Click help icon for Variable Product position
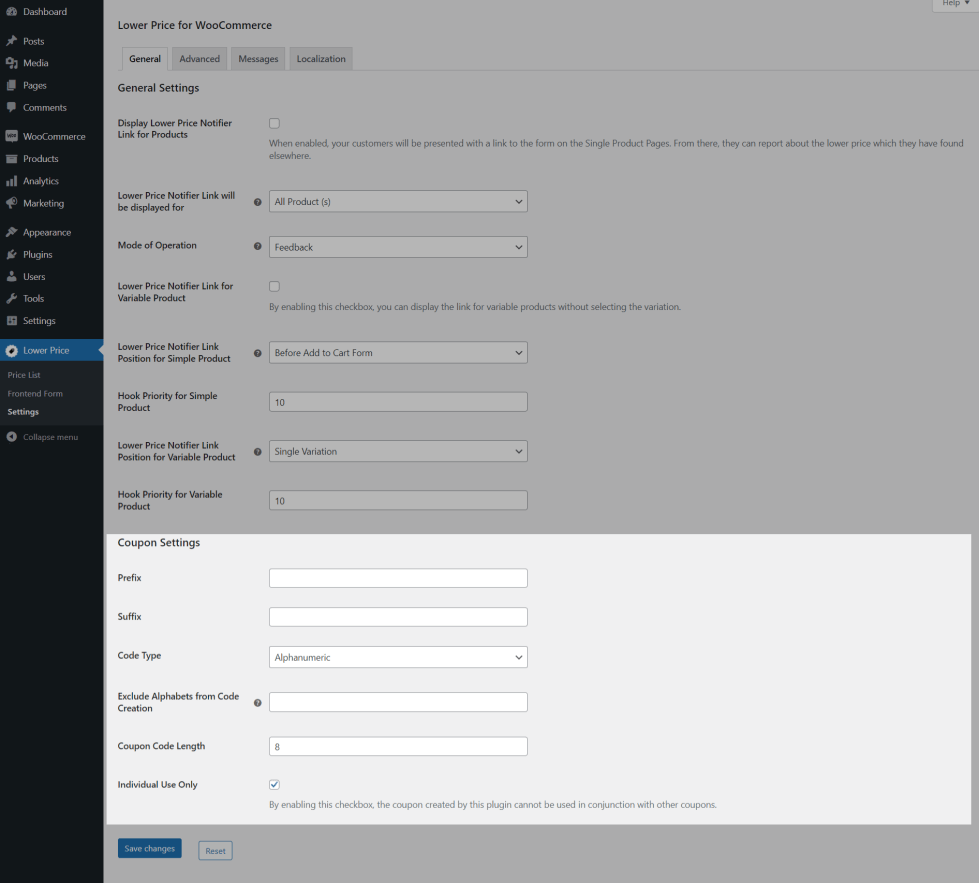 click(x=257, y=451)
